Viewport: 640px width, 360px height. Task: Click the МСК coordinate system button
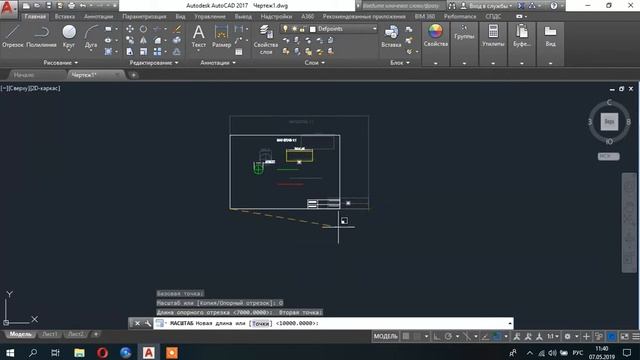pos(608,156)
